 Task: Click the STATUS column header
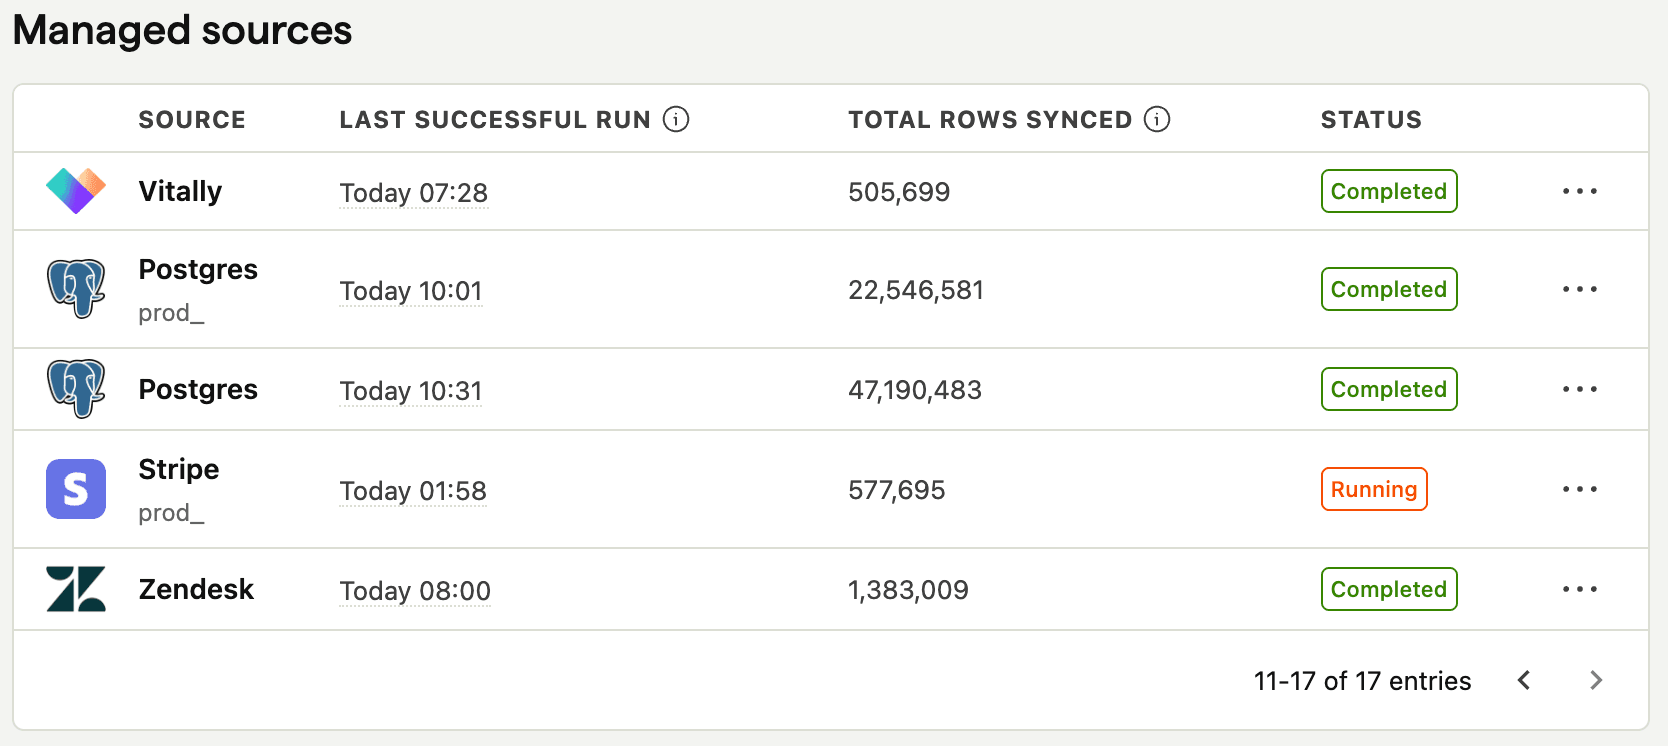click(1371, 119)
